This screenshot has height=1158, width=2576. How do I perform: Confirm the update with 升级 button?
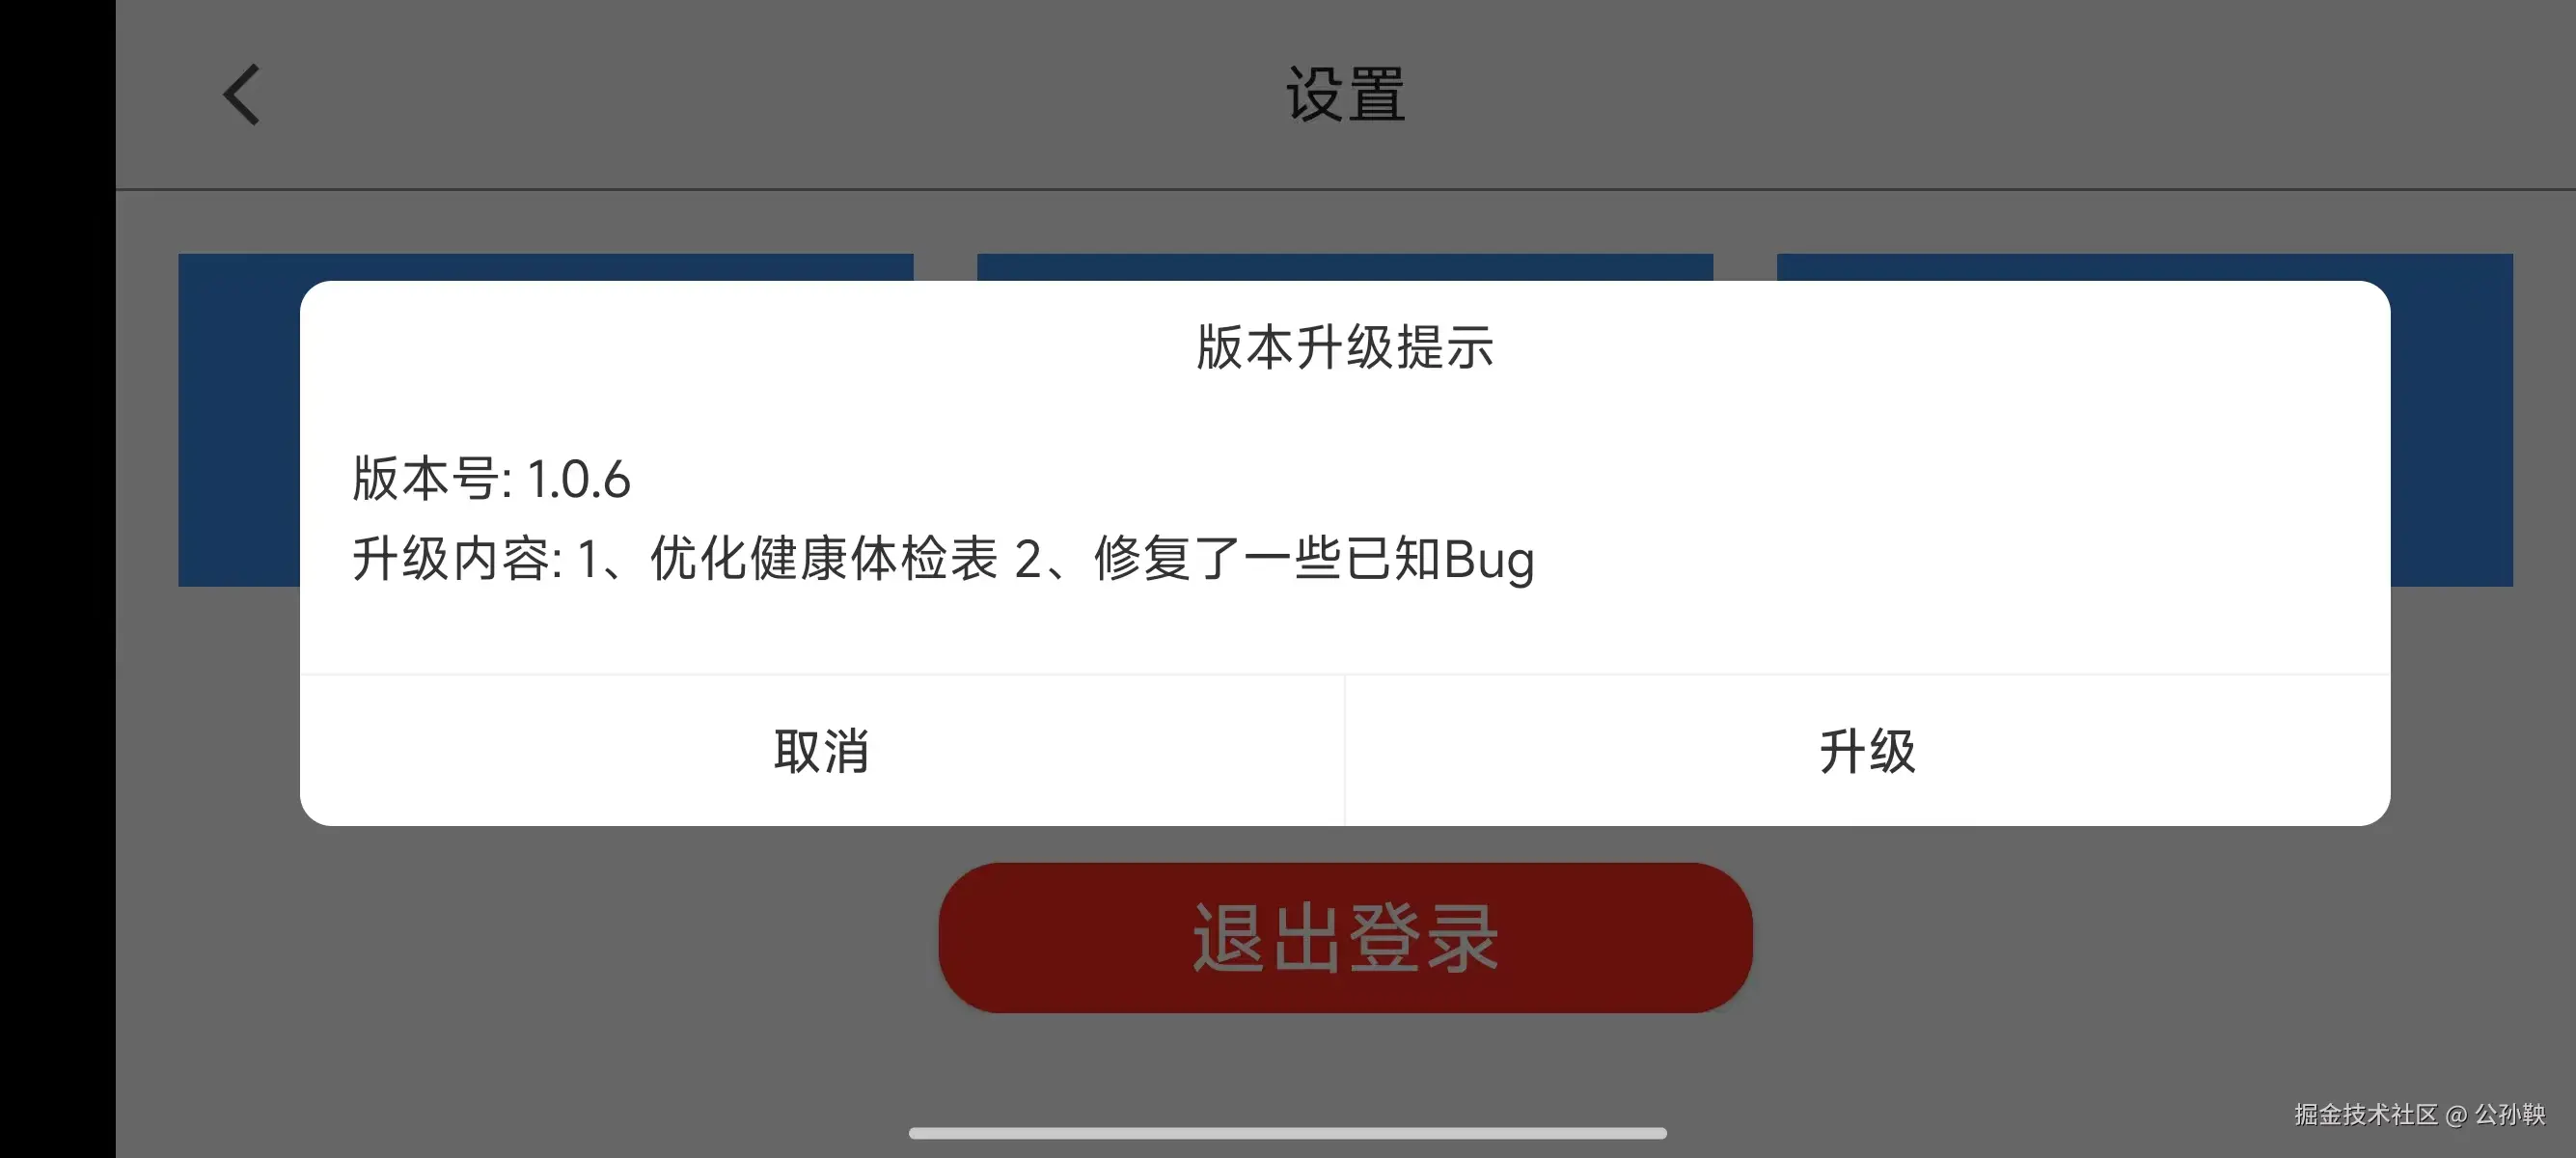[x=1868, y=751]
